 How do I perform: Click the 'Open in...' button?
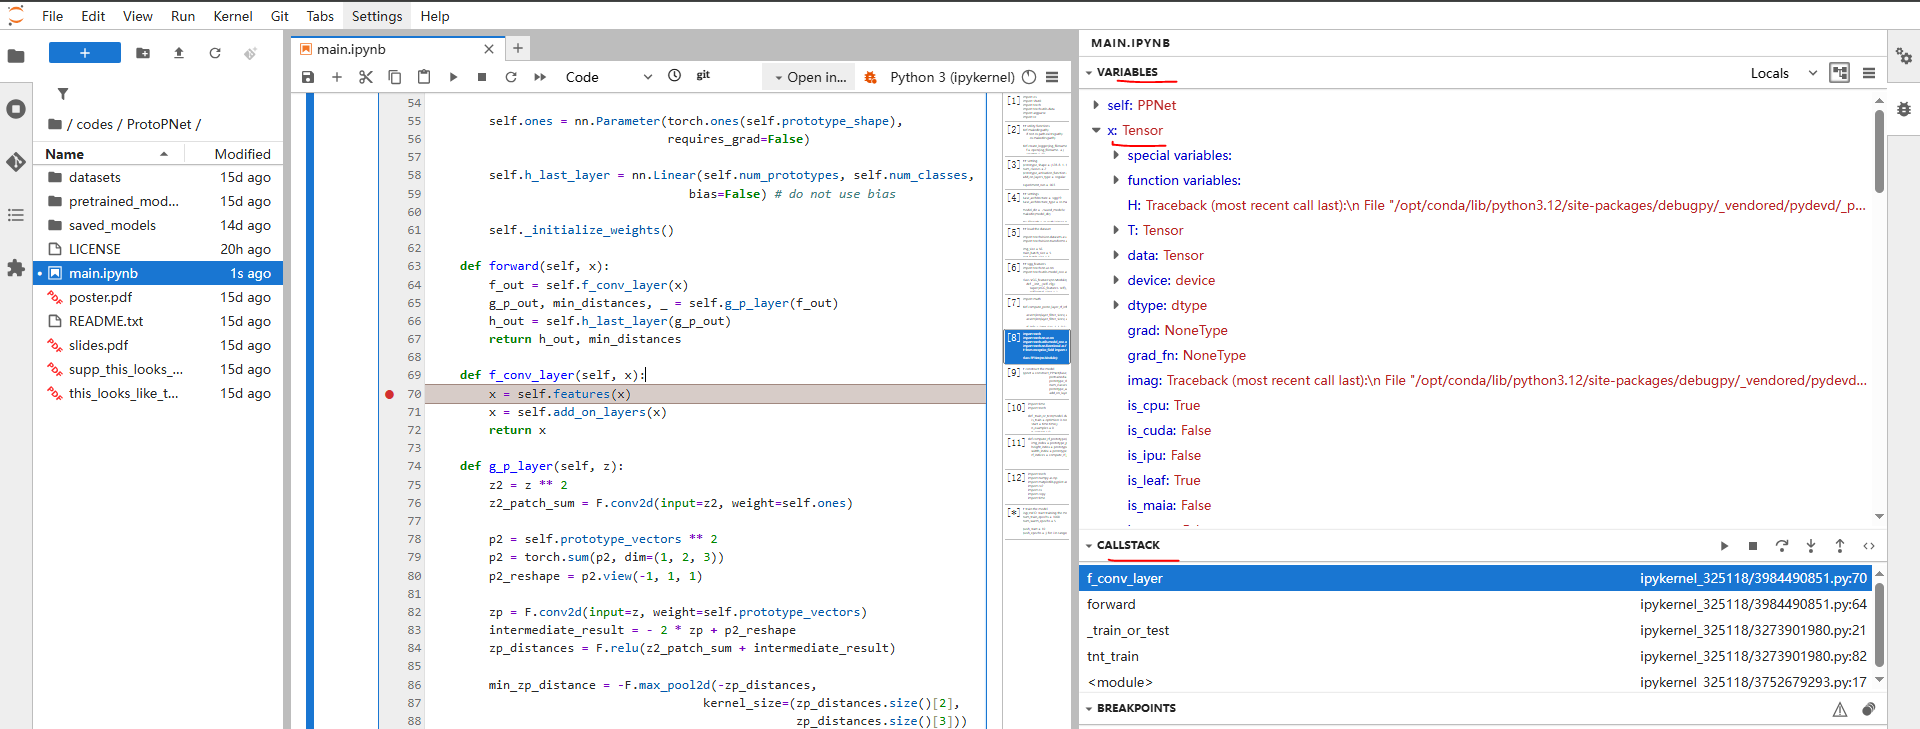click(808, 77)
